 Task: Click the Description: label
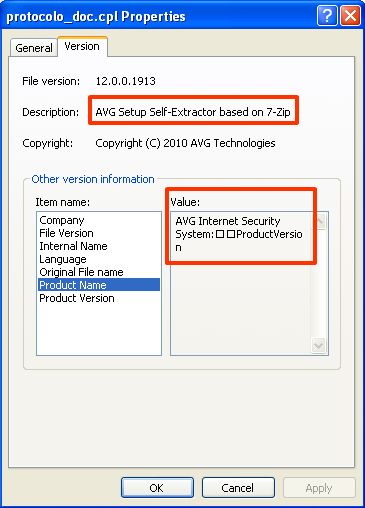[51, 112]
